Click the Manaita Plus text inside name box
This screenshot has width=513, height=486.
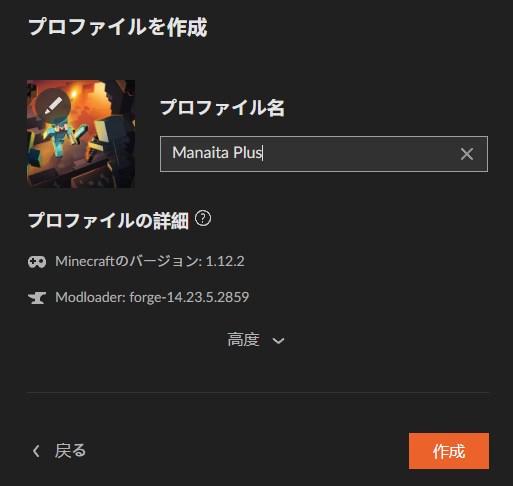pyautogui.click(x=217, y=153)
